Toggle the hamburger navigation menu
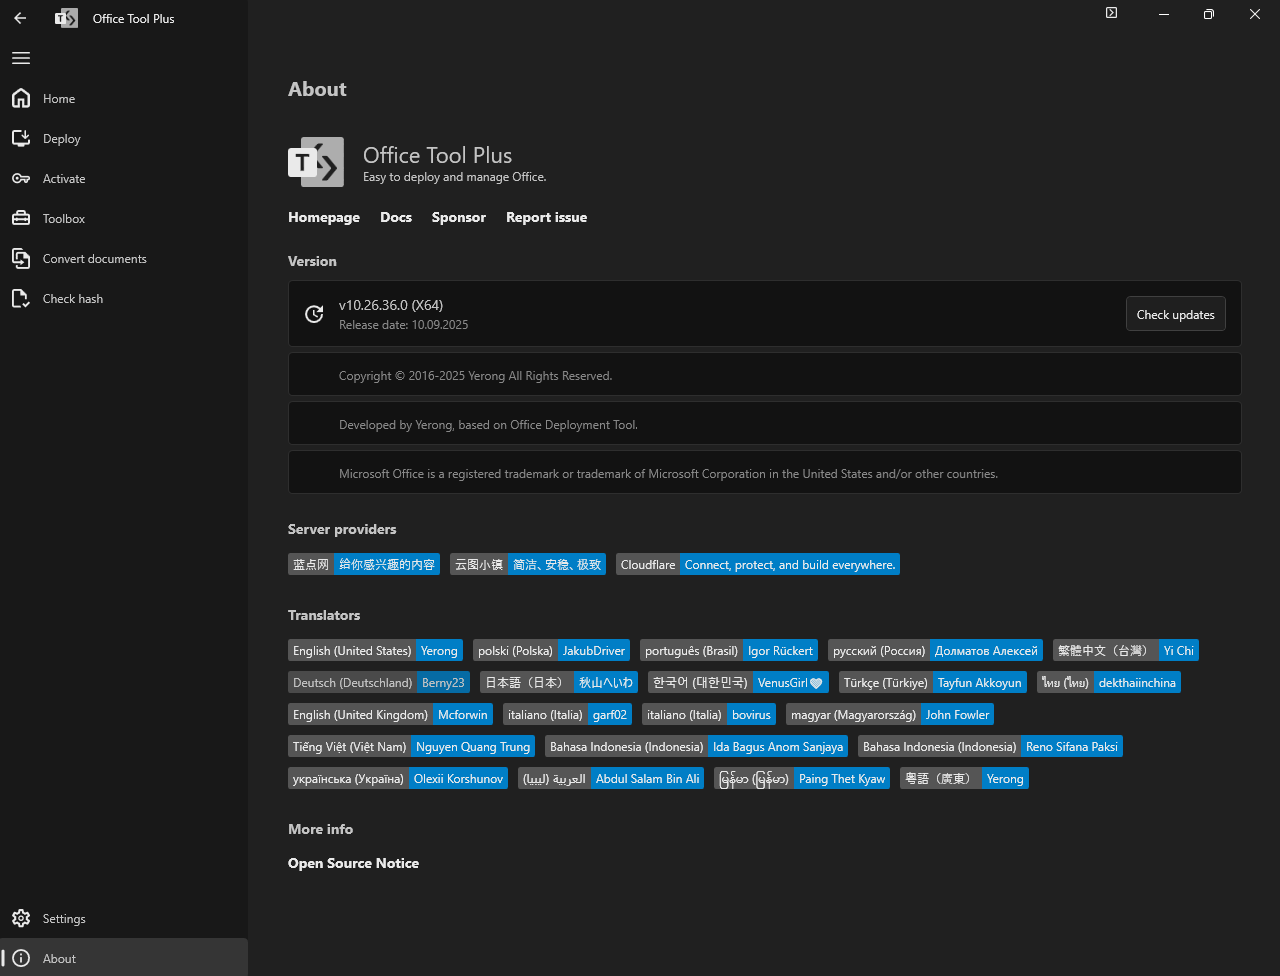The height and width of the screenshot is (976, 1280). pyautogui.click(x=21, y=58)
